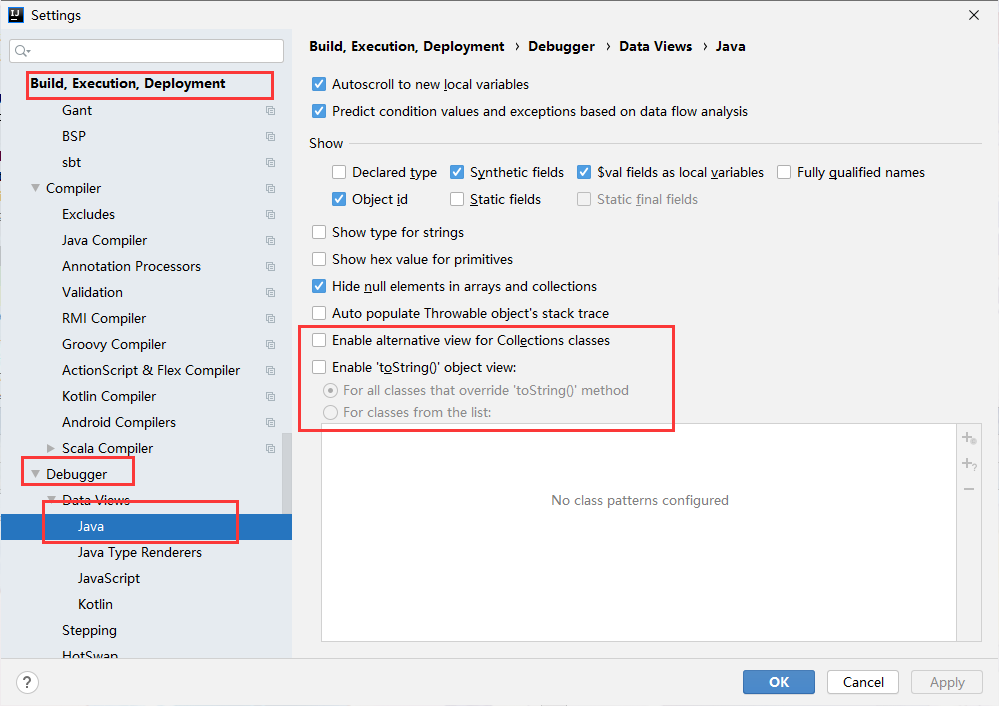Click the search magnifier icon in settings

[x=22, y=51]
